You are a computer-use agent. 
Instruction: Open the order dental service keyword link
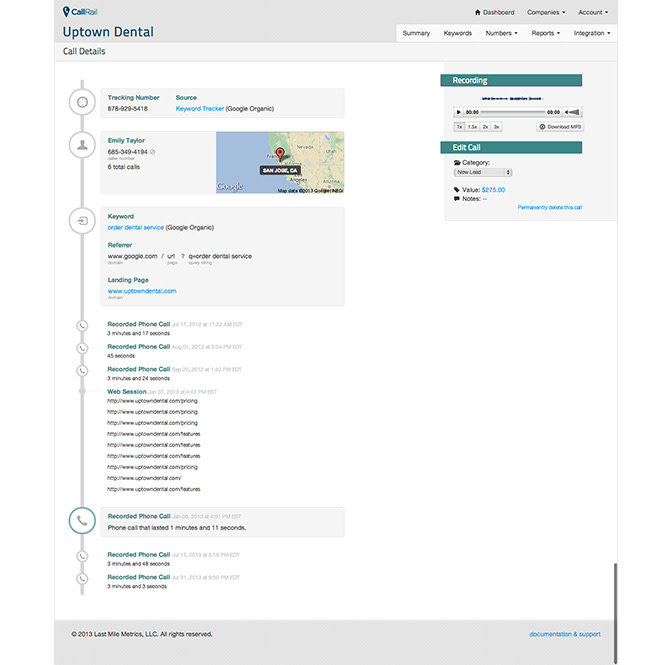[136, 227]
